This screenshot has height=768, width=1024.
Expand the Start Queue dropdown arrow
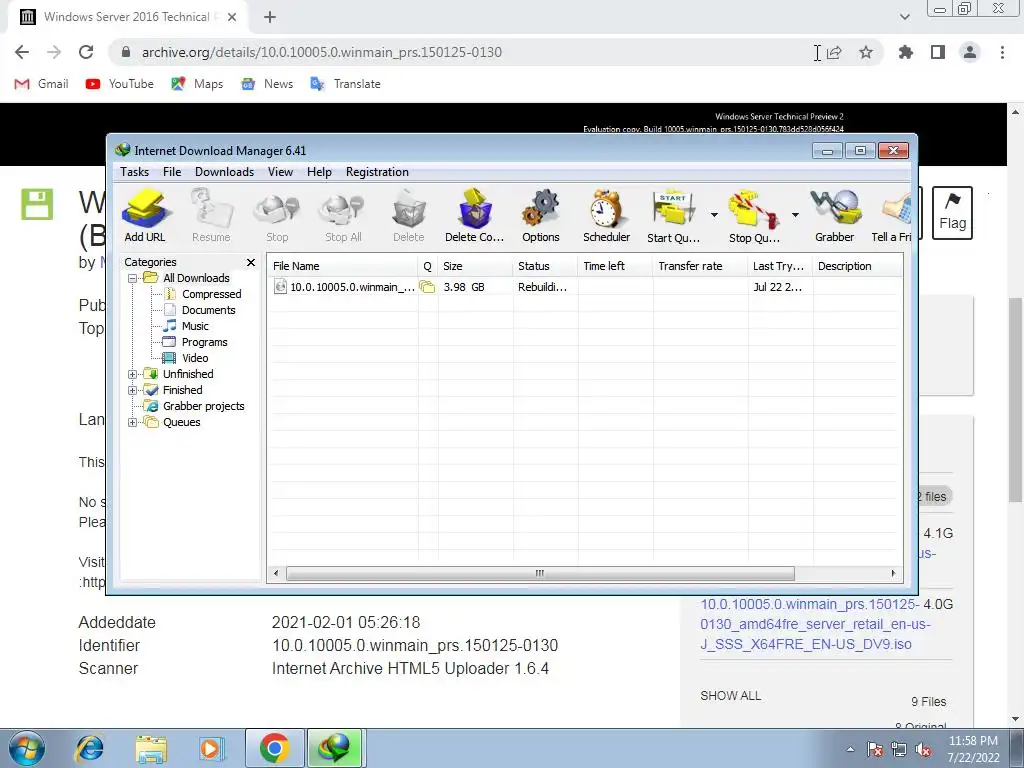point(714,214)
